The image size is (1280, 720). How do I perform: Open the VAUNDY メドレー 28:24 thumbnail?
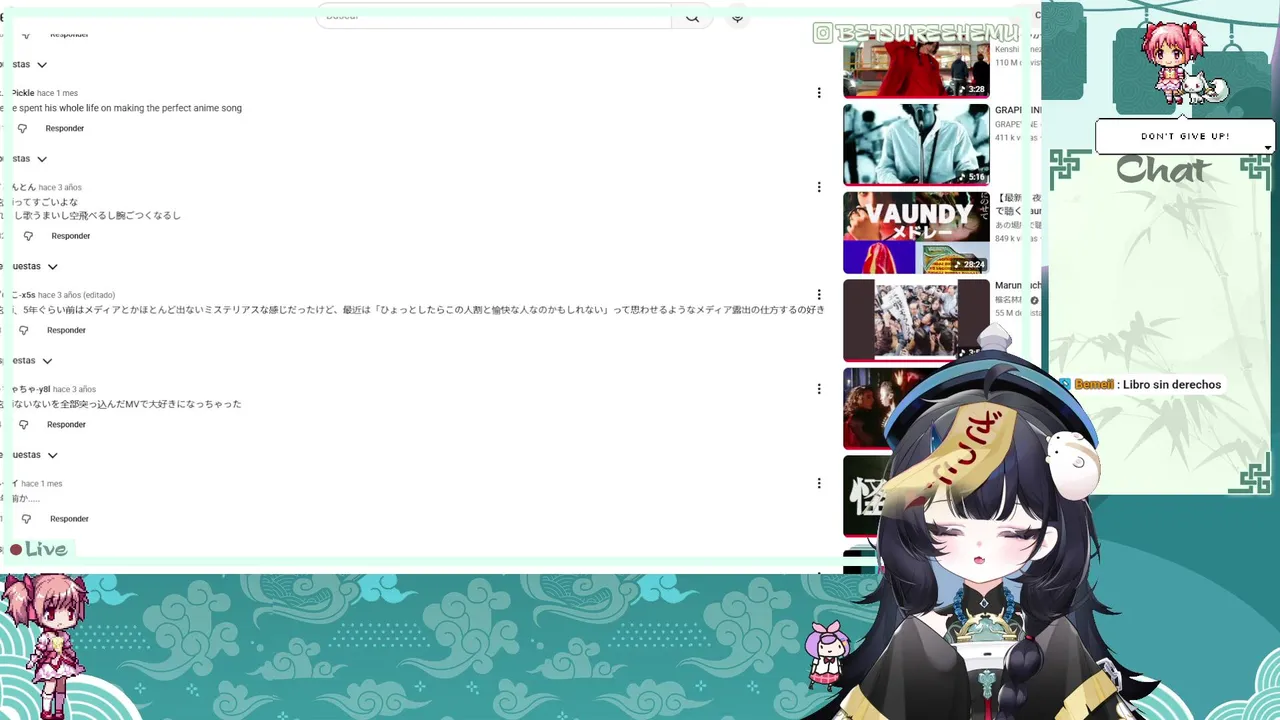click(x=916, y=232)
